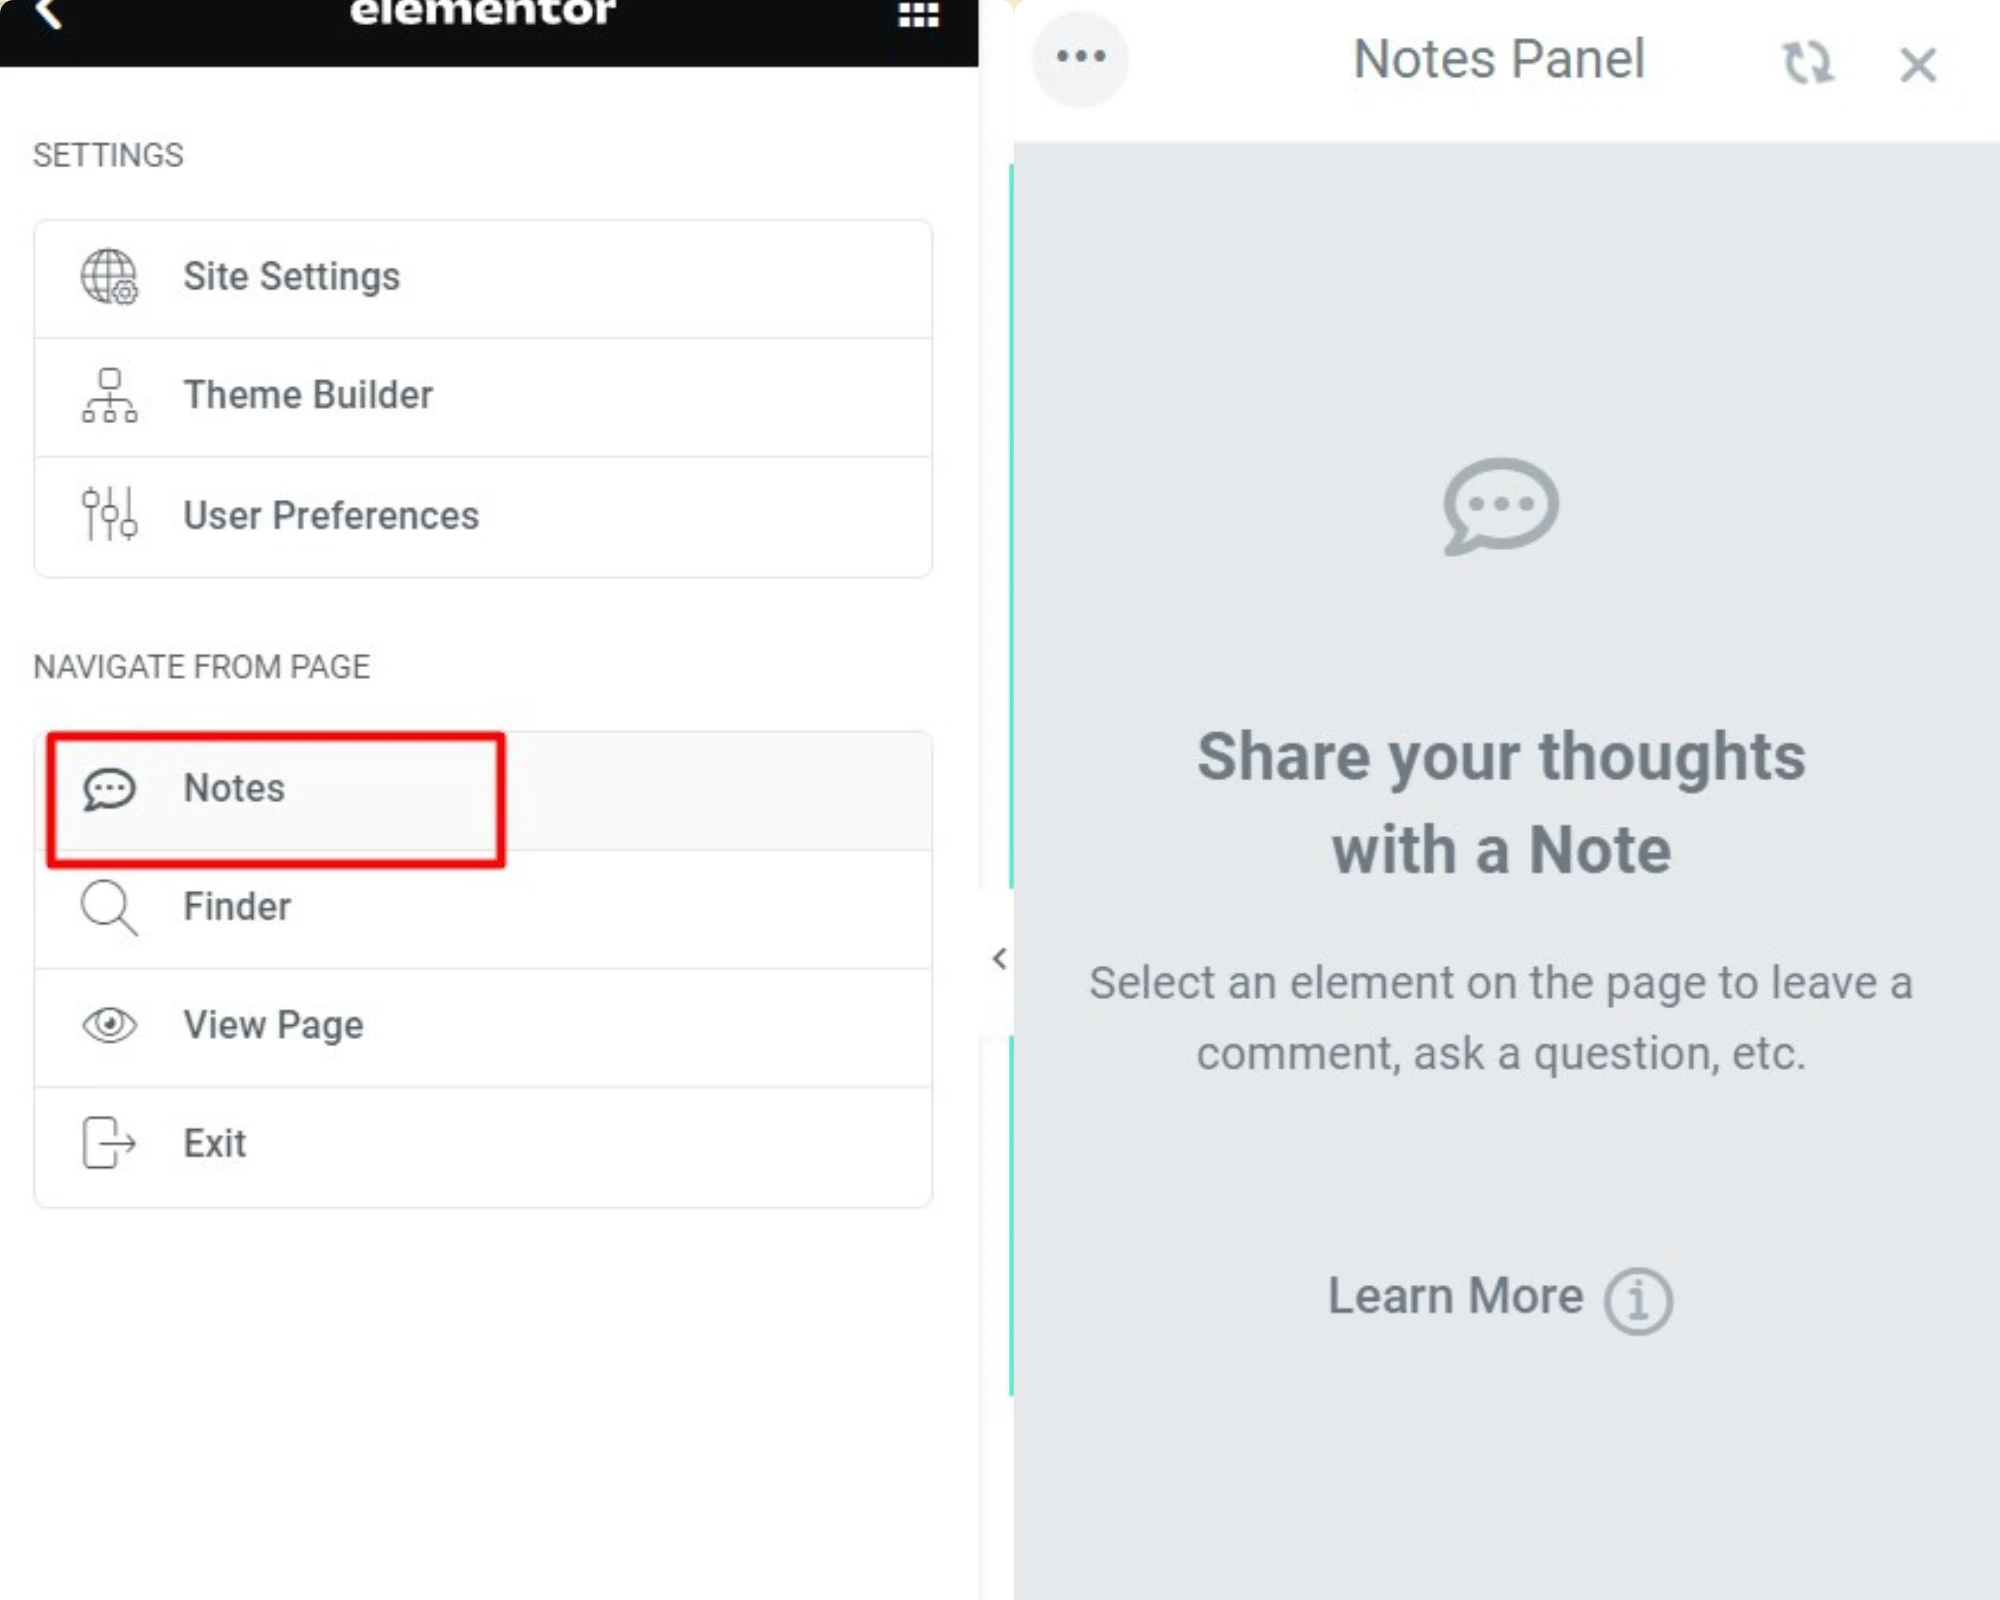Open Theme Builder panel
Image resolution: width=2000 pixels, height=1600 pixels.
(483, 395)
